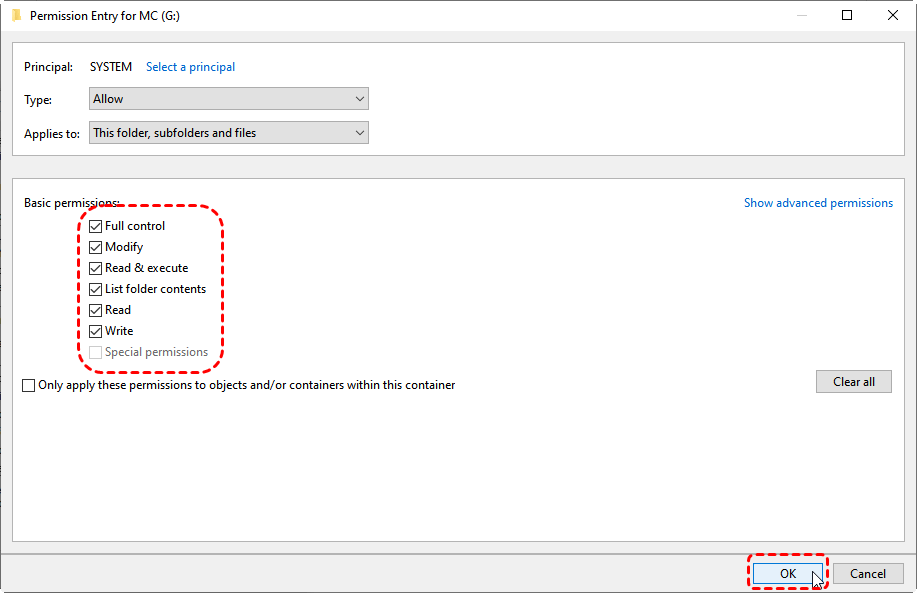The width and height of the screenshot is (917, 593).
Task: Click the folder icon in the title bar
Action: [15, 16]
